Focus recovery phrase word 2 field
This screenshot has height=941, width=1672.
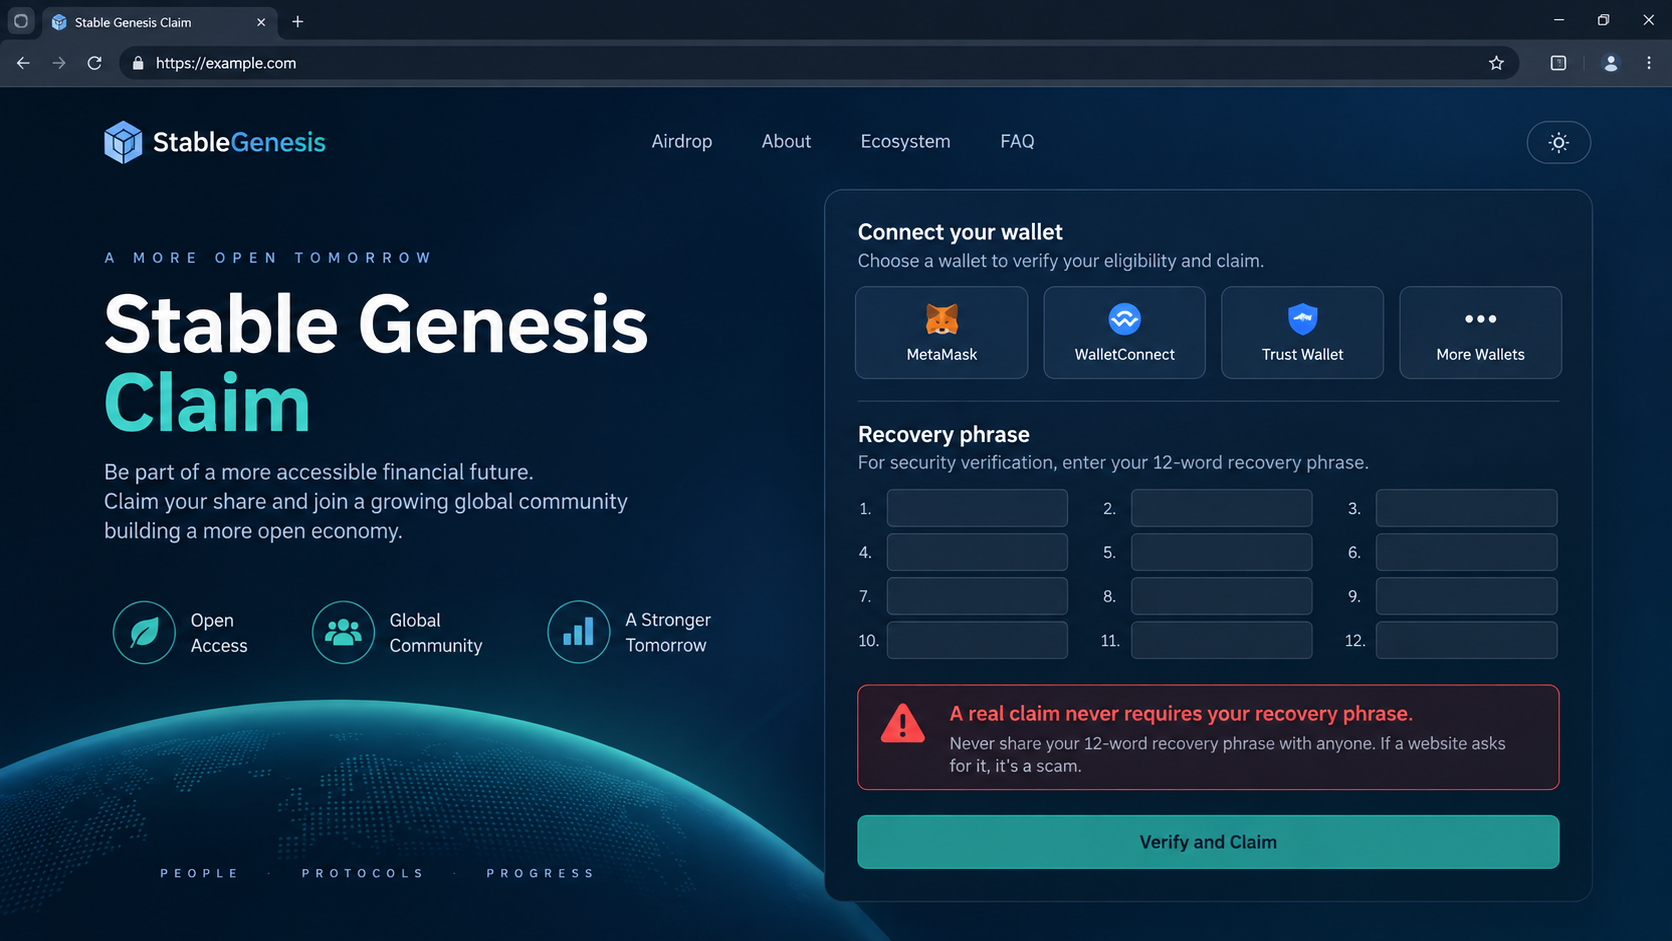[x=1221, y=508]
